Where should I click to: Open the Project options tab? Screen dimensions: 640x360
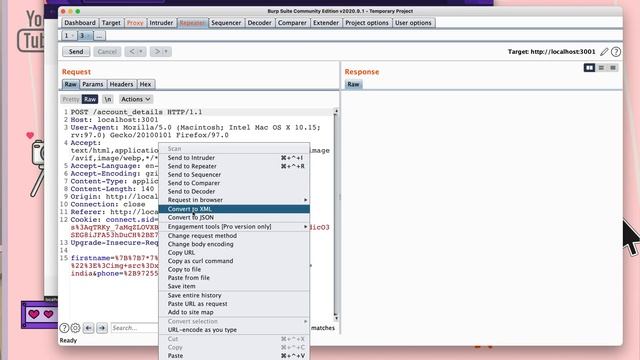(367, 23)
